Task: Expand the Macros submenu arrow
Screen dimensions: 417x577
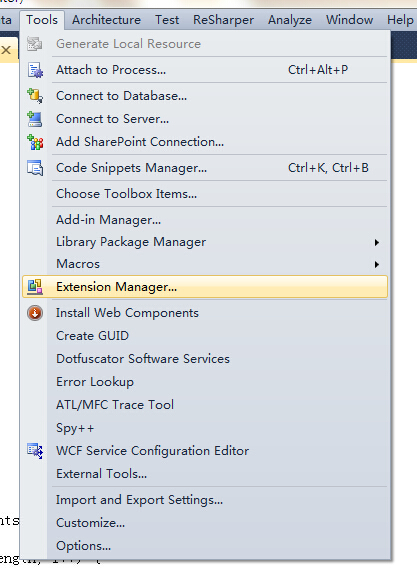Action: [377, 264]
